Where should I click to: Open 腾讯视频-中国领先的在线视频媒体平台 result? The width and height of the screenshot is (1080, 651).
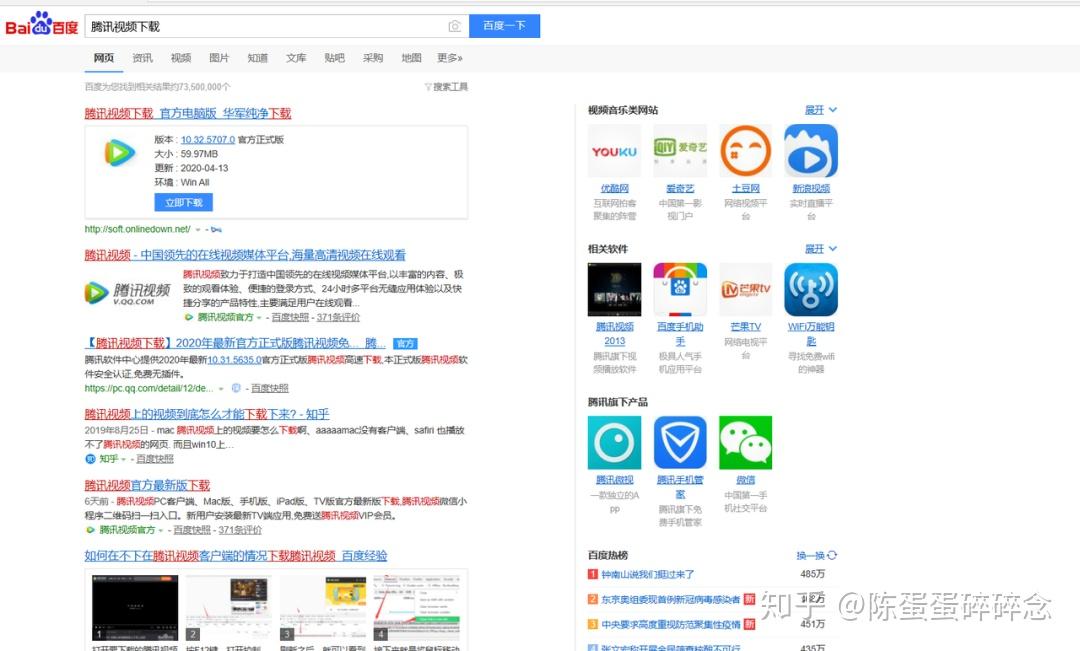point(245,255)
